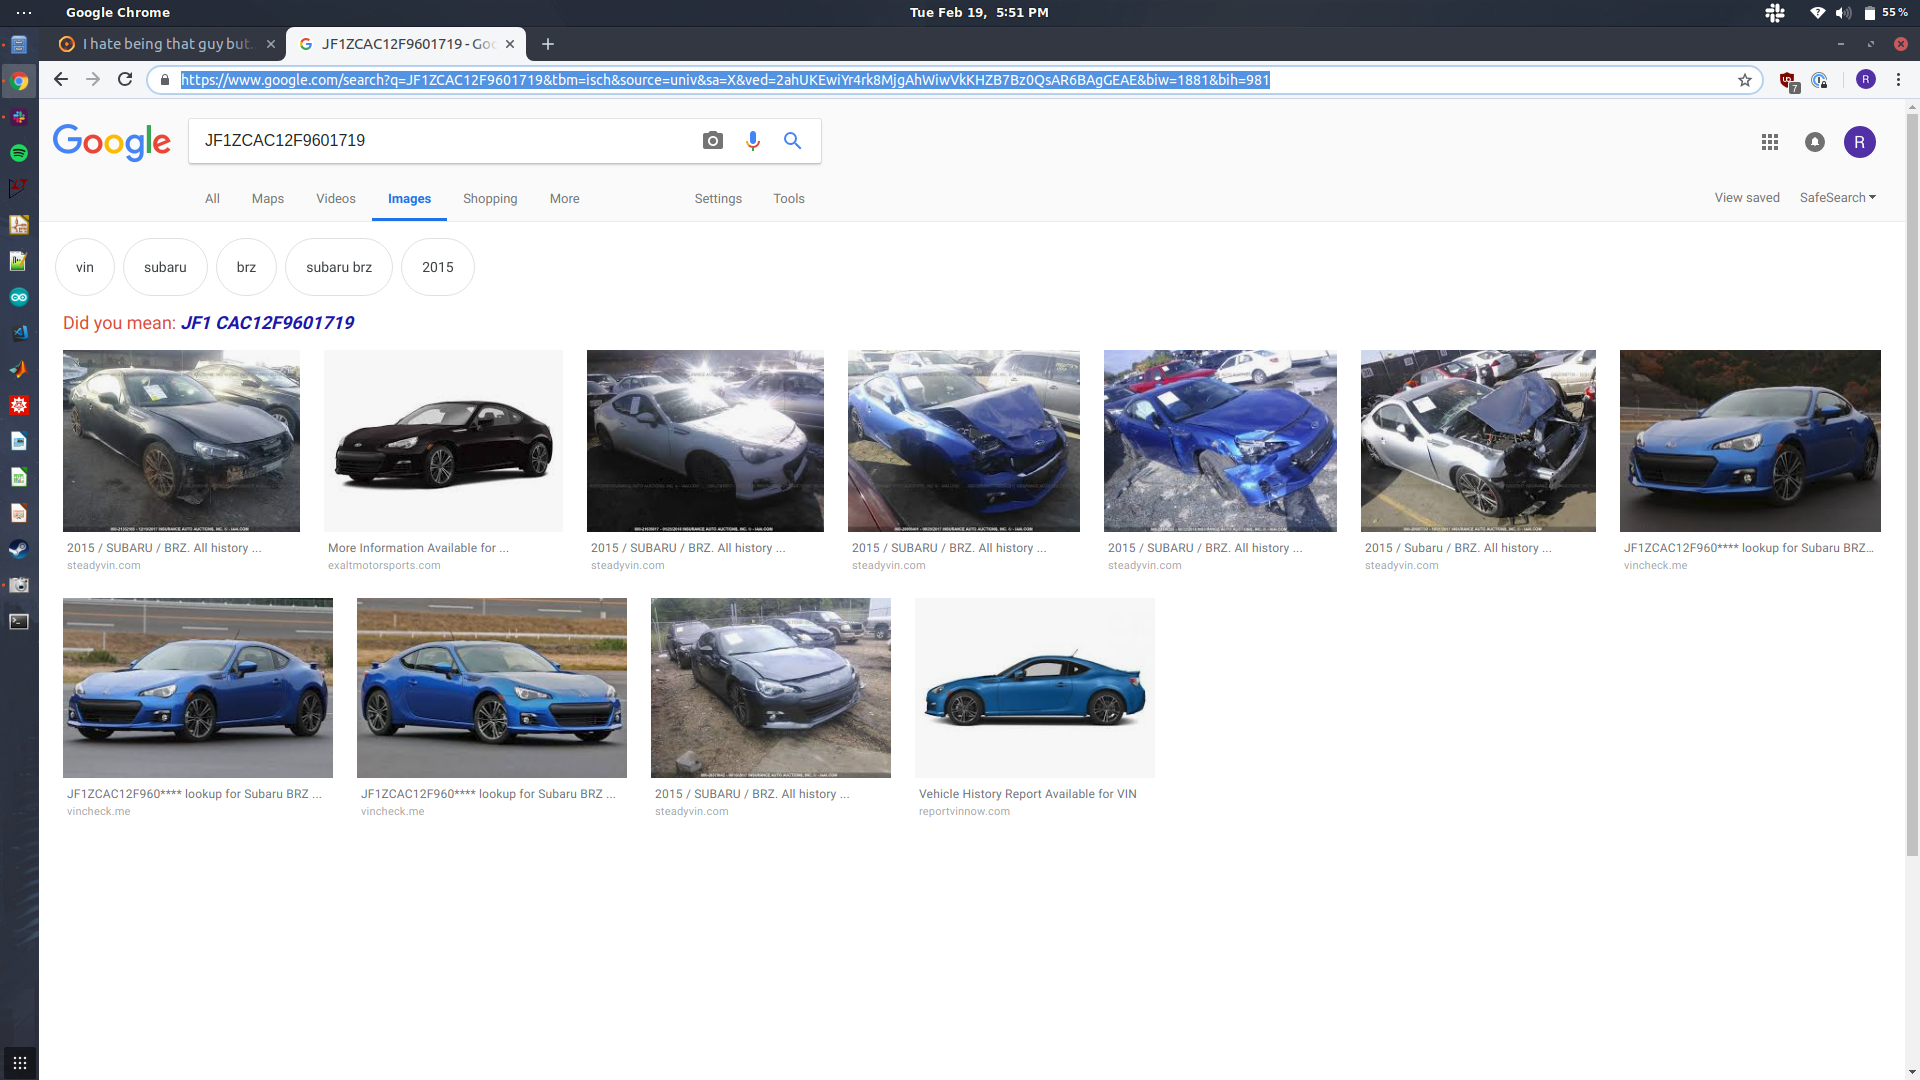Filter by the 'vin' chip
This screenshot has width=1920, height=1080.
pyautogui.click(x=85, y=267)
